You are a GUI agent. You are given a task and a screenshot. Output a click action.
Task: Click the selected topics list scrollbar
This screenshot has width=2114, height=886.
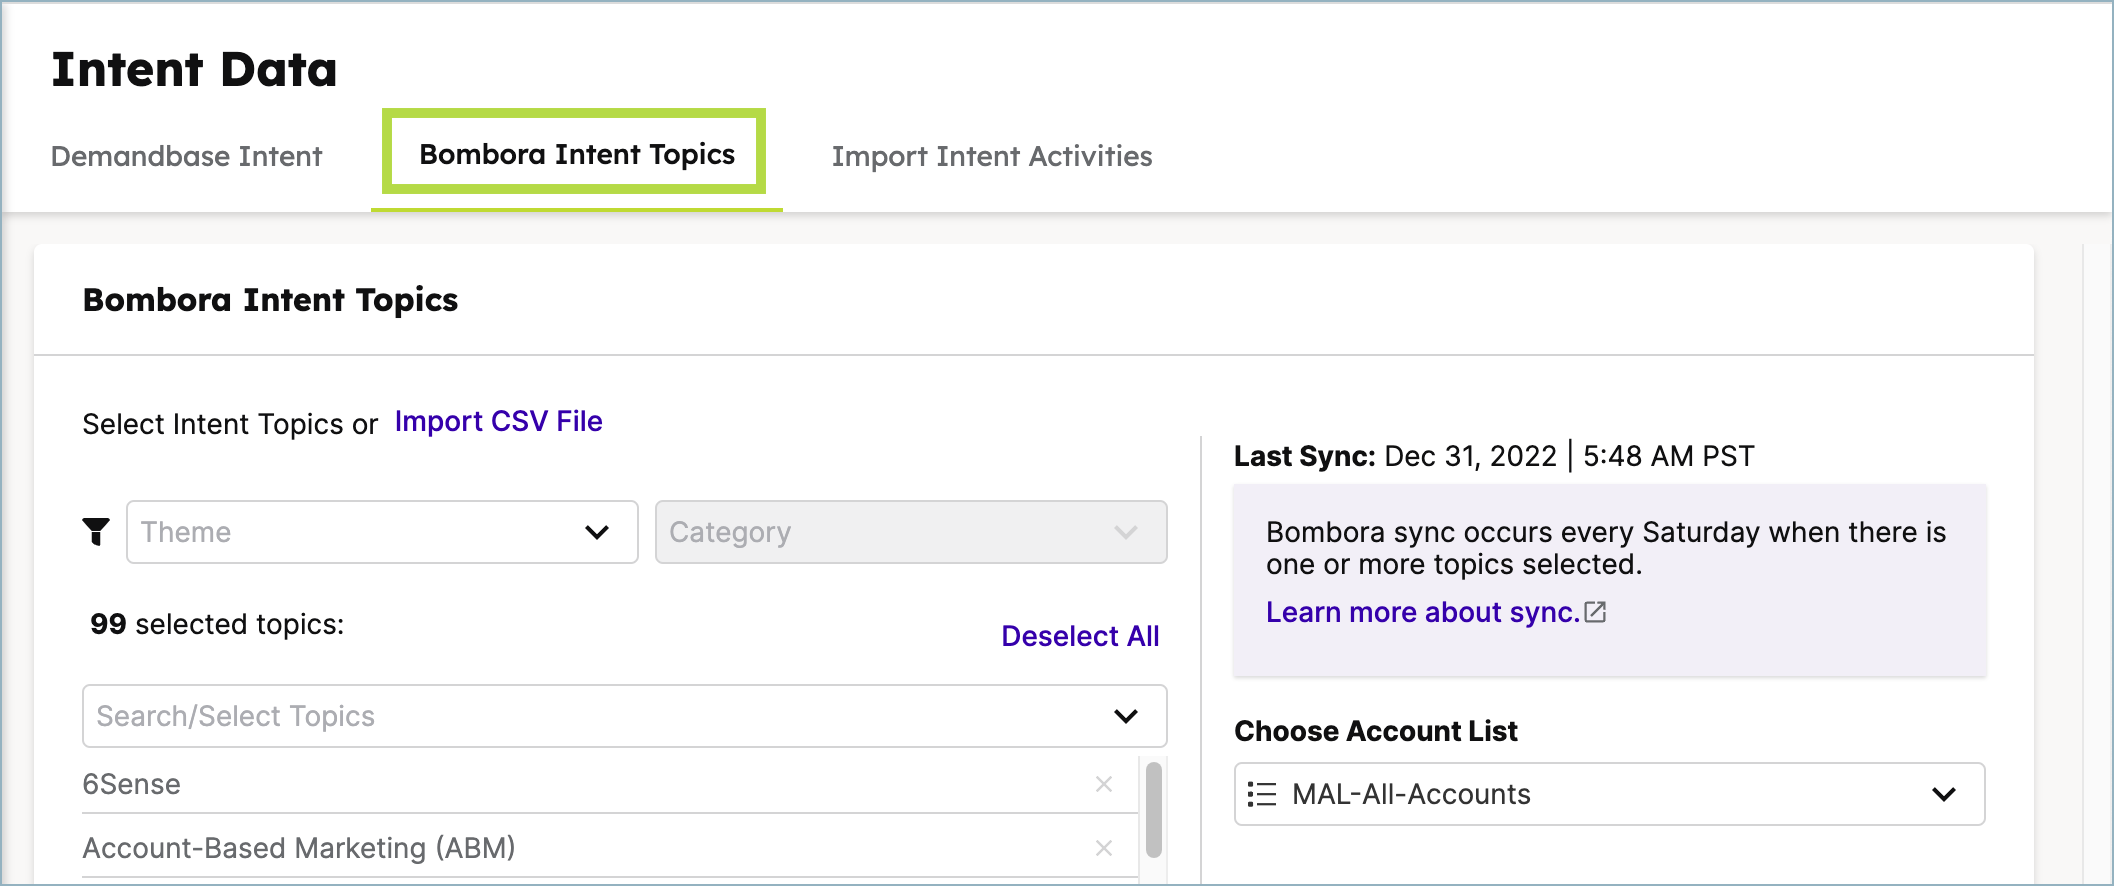coord(1153,810)
